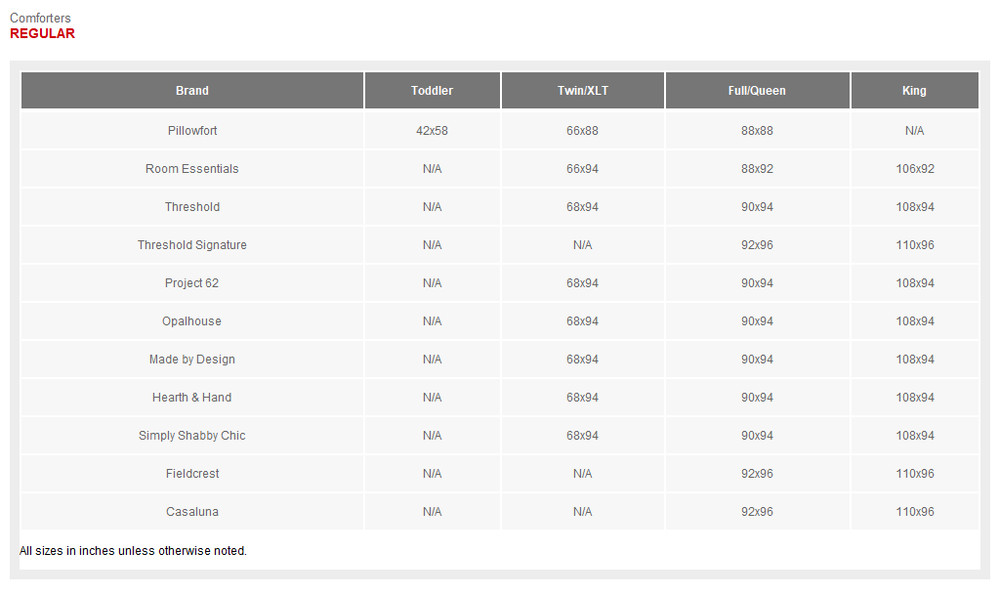Select the Opalhouse brand name

[x=192, y=321]
